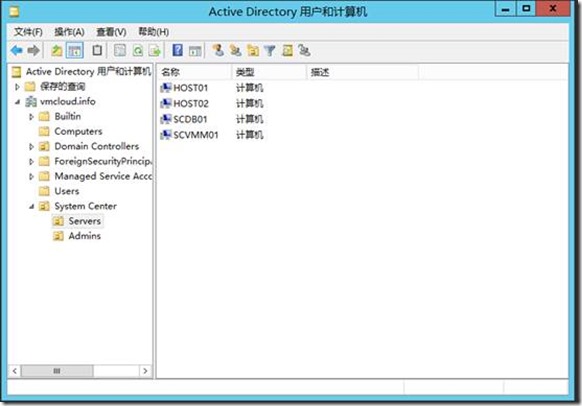Open Properties via the toolbar sheet icon
The image size is (582, 406).
click(x=120, y=50)
